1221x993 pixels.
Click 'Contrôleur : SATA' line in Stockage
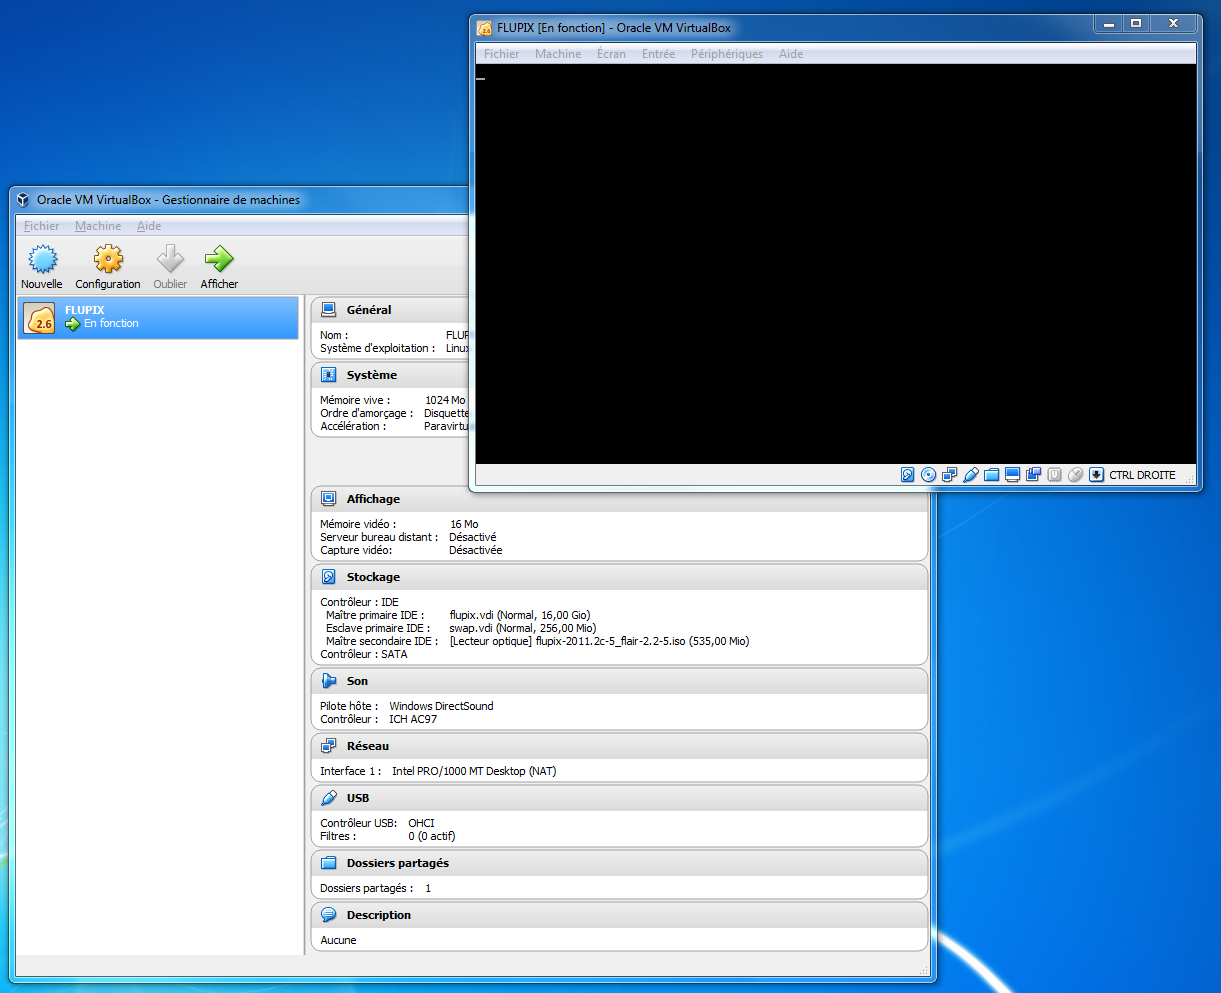tap(364, 654)
